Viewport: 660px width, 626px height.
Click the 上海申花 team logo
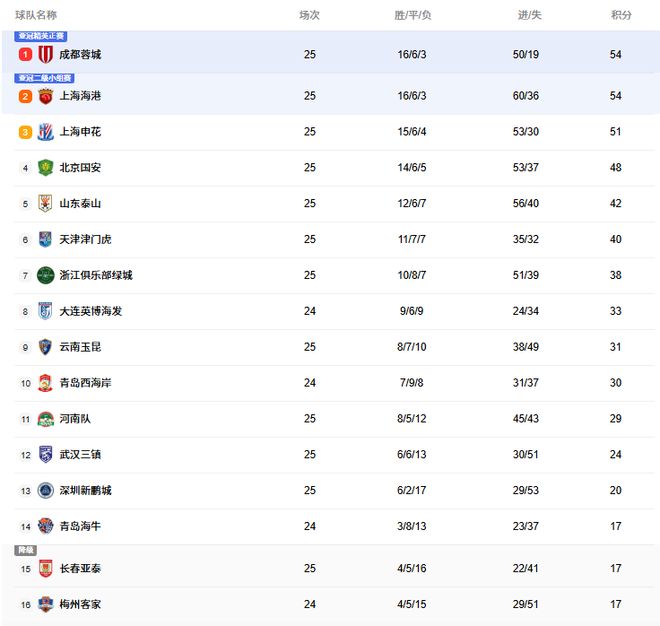point(45,132)
